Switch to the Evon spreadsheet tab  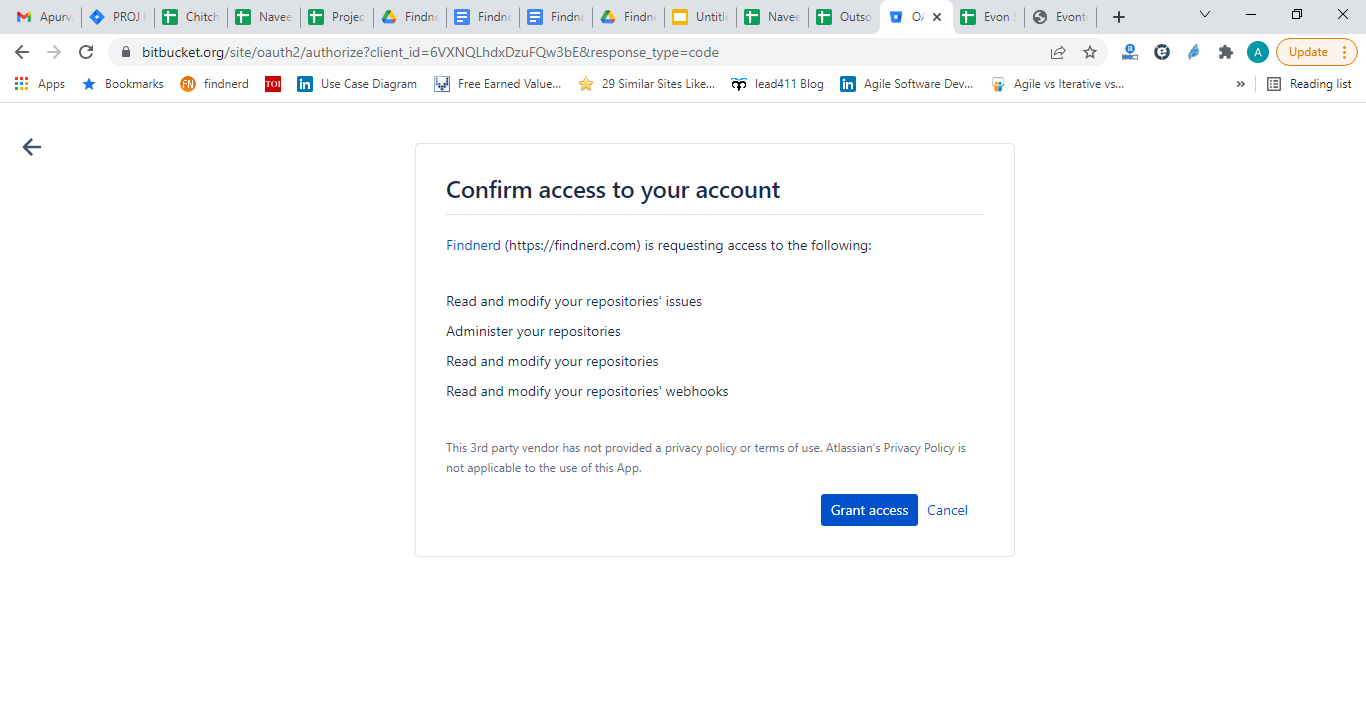click(x=988, y=17)
